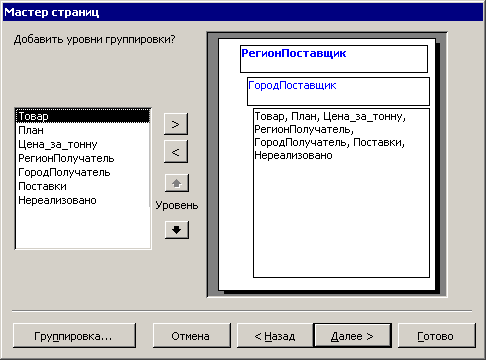Select ГородПоставщик grouping level in preview

tap(338, 91)
